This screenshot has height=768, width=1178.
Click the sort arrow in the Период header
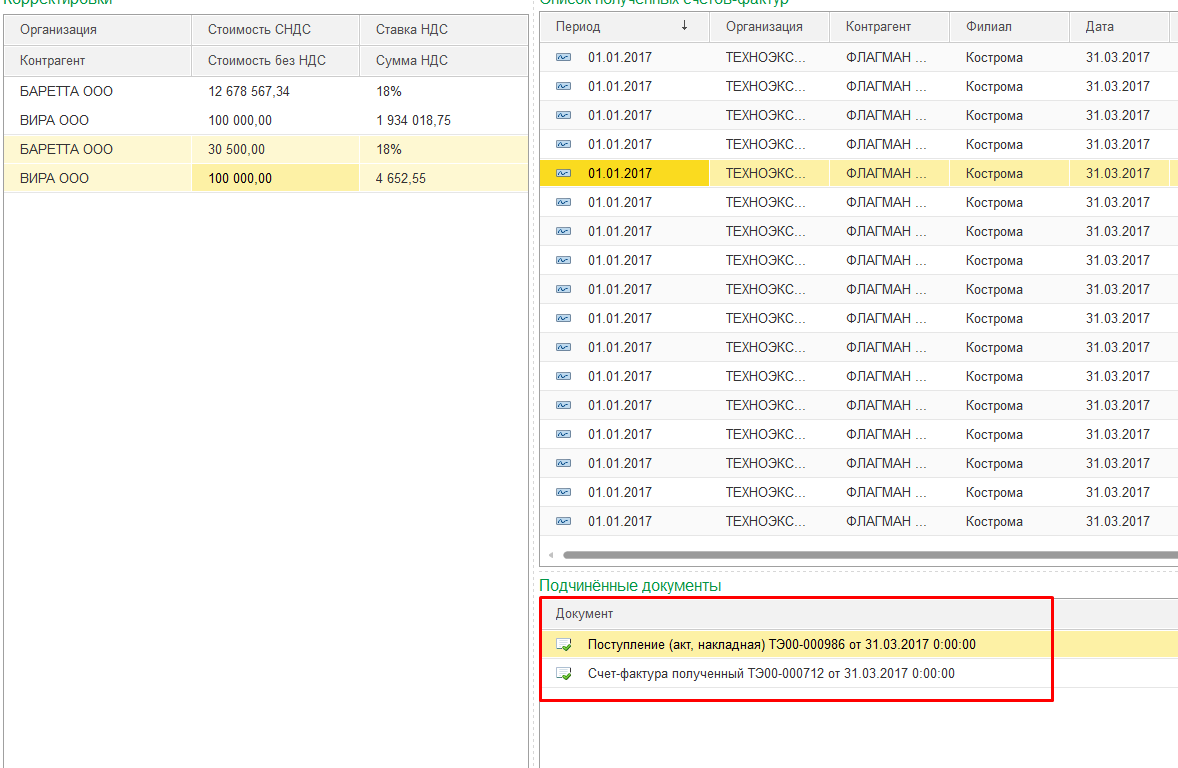click(684, 26)
